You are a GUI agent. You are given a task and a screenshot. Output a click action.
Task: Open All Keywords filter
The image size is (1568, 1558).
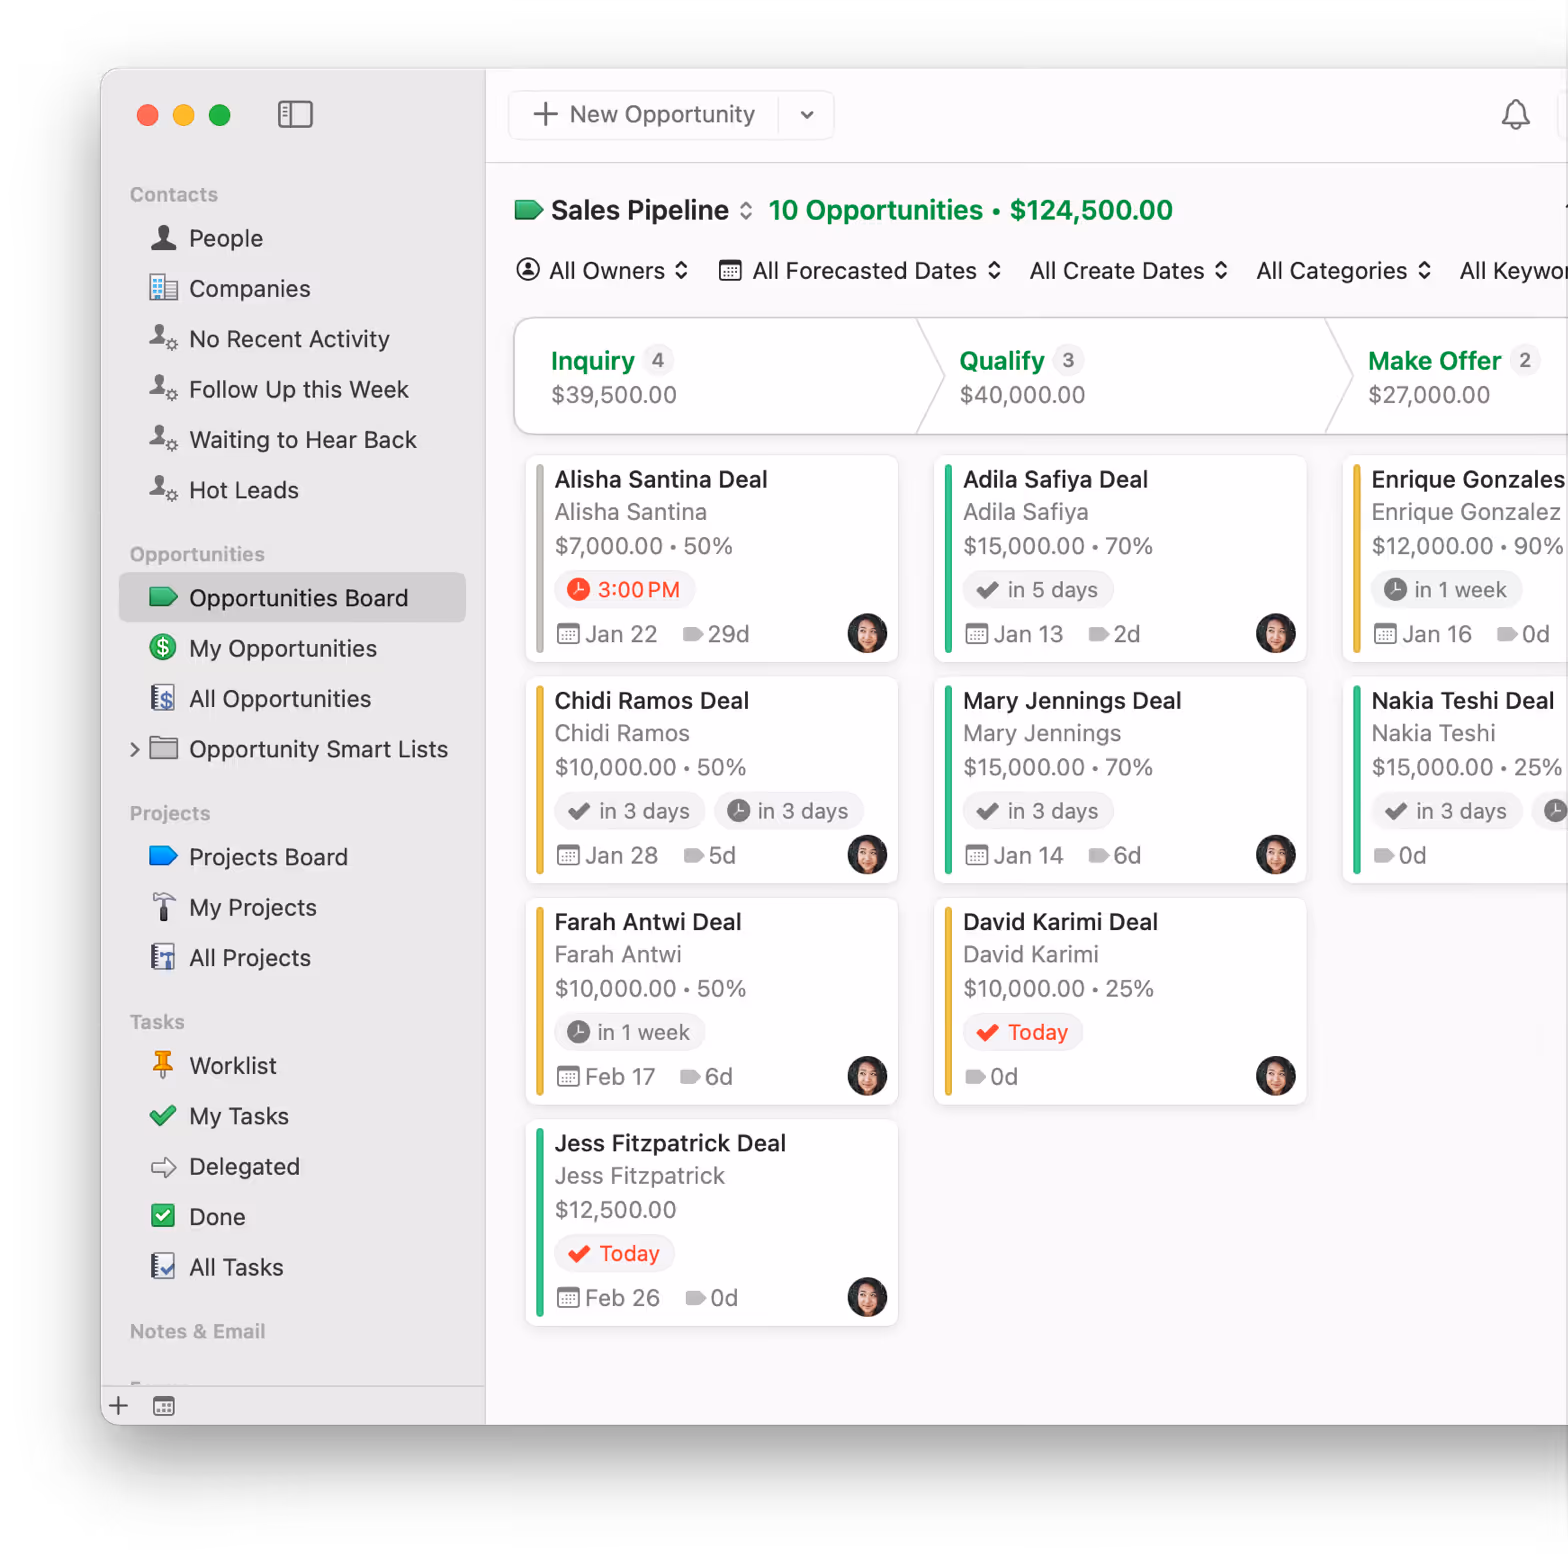point(1513,271)
